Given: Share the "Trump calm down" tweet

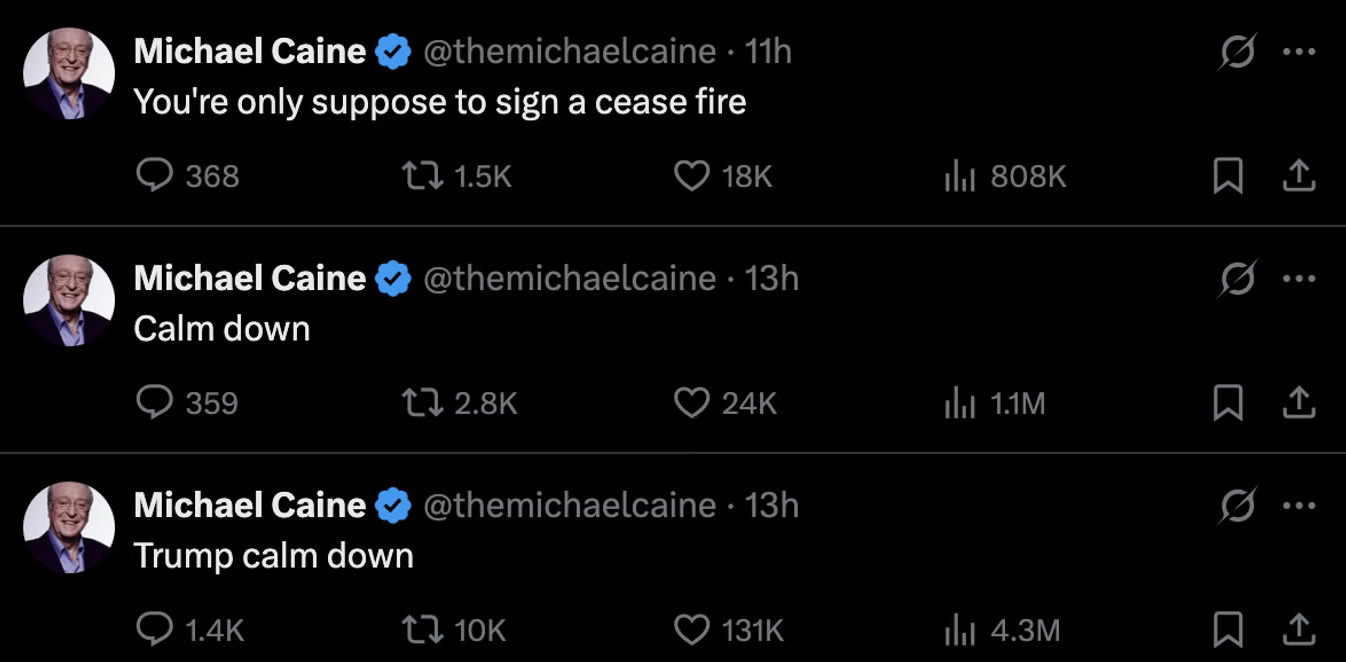Looking at the screenshot, I should tap(1298, 630).
